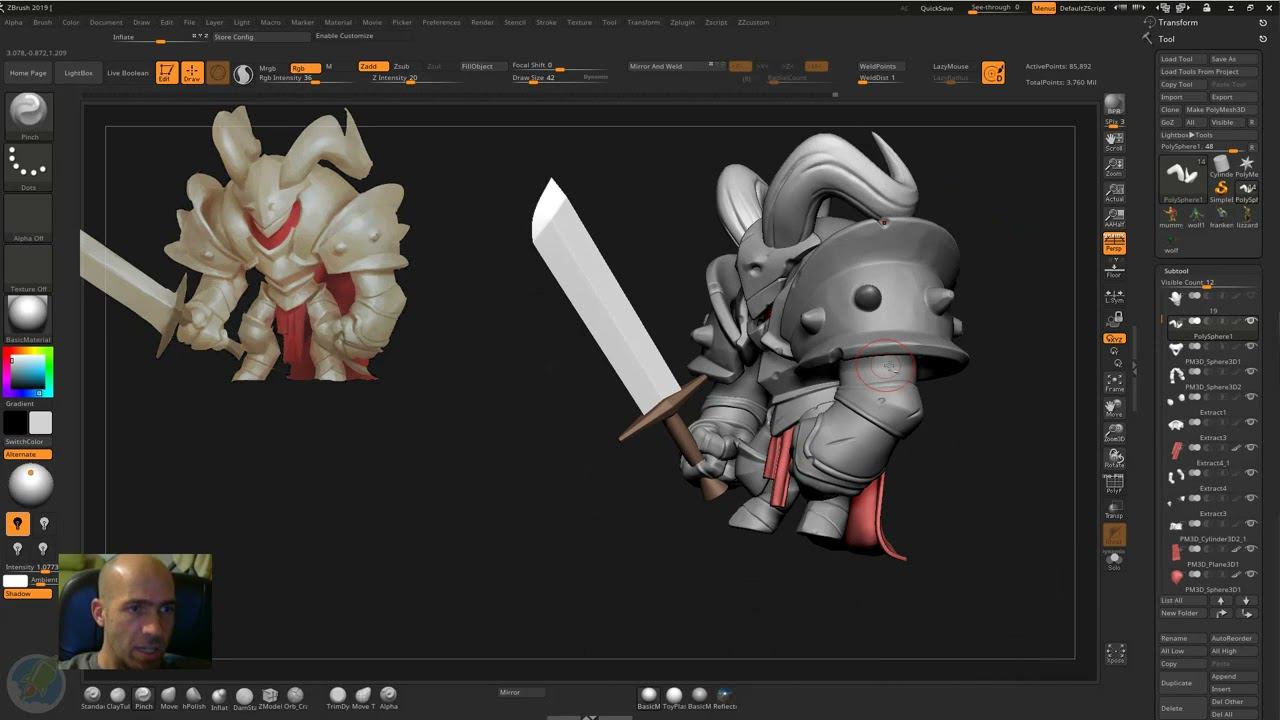This screenshot has height=720, width=1280.
Task: Open the Zplugin menu
Action: click(682, 22)
